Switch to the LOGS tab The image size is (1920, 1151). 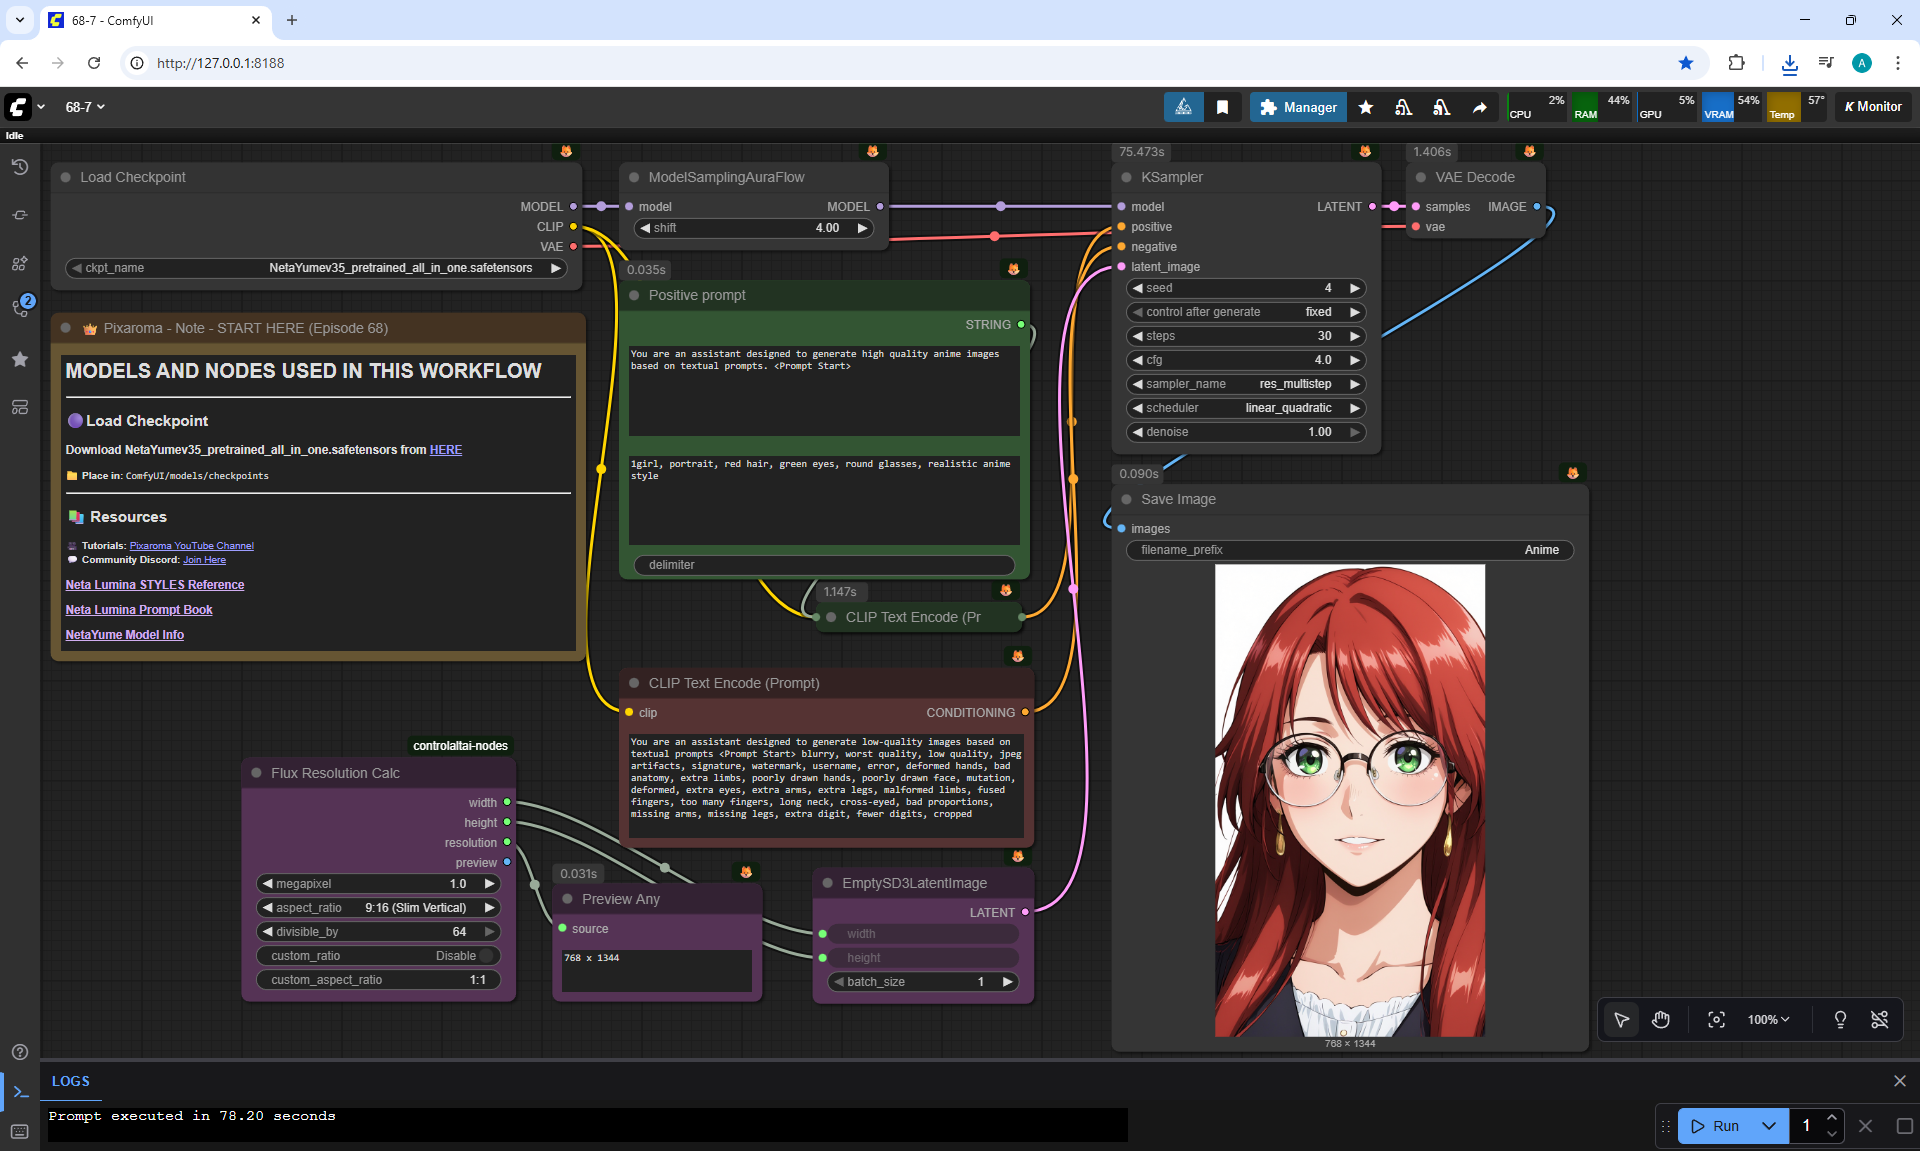(70, 1081)
